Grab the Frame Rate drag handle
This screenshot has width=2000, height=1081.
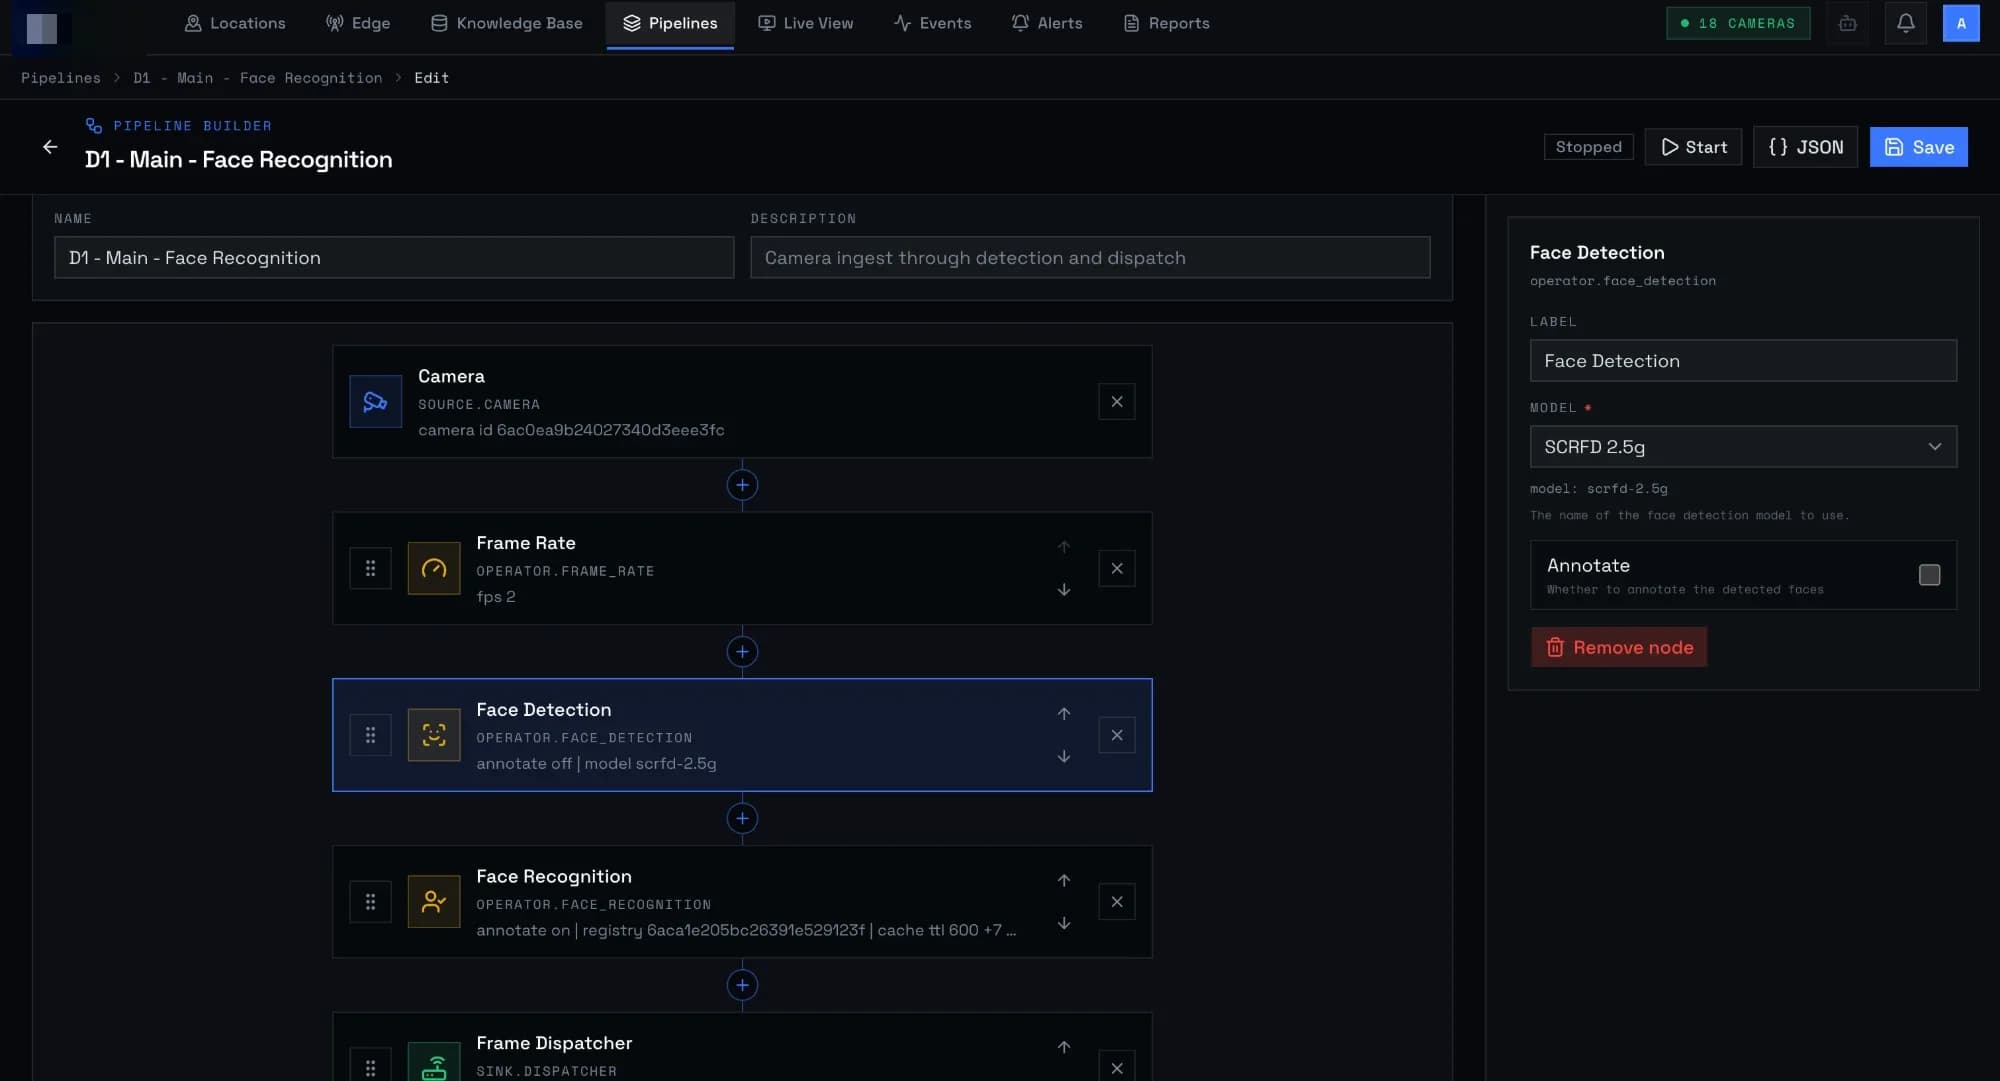pos(370,569)
